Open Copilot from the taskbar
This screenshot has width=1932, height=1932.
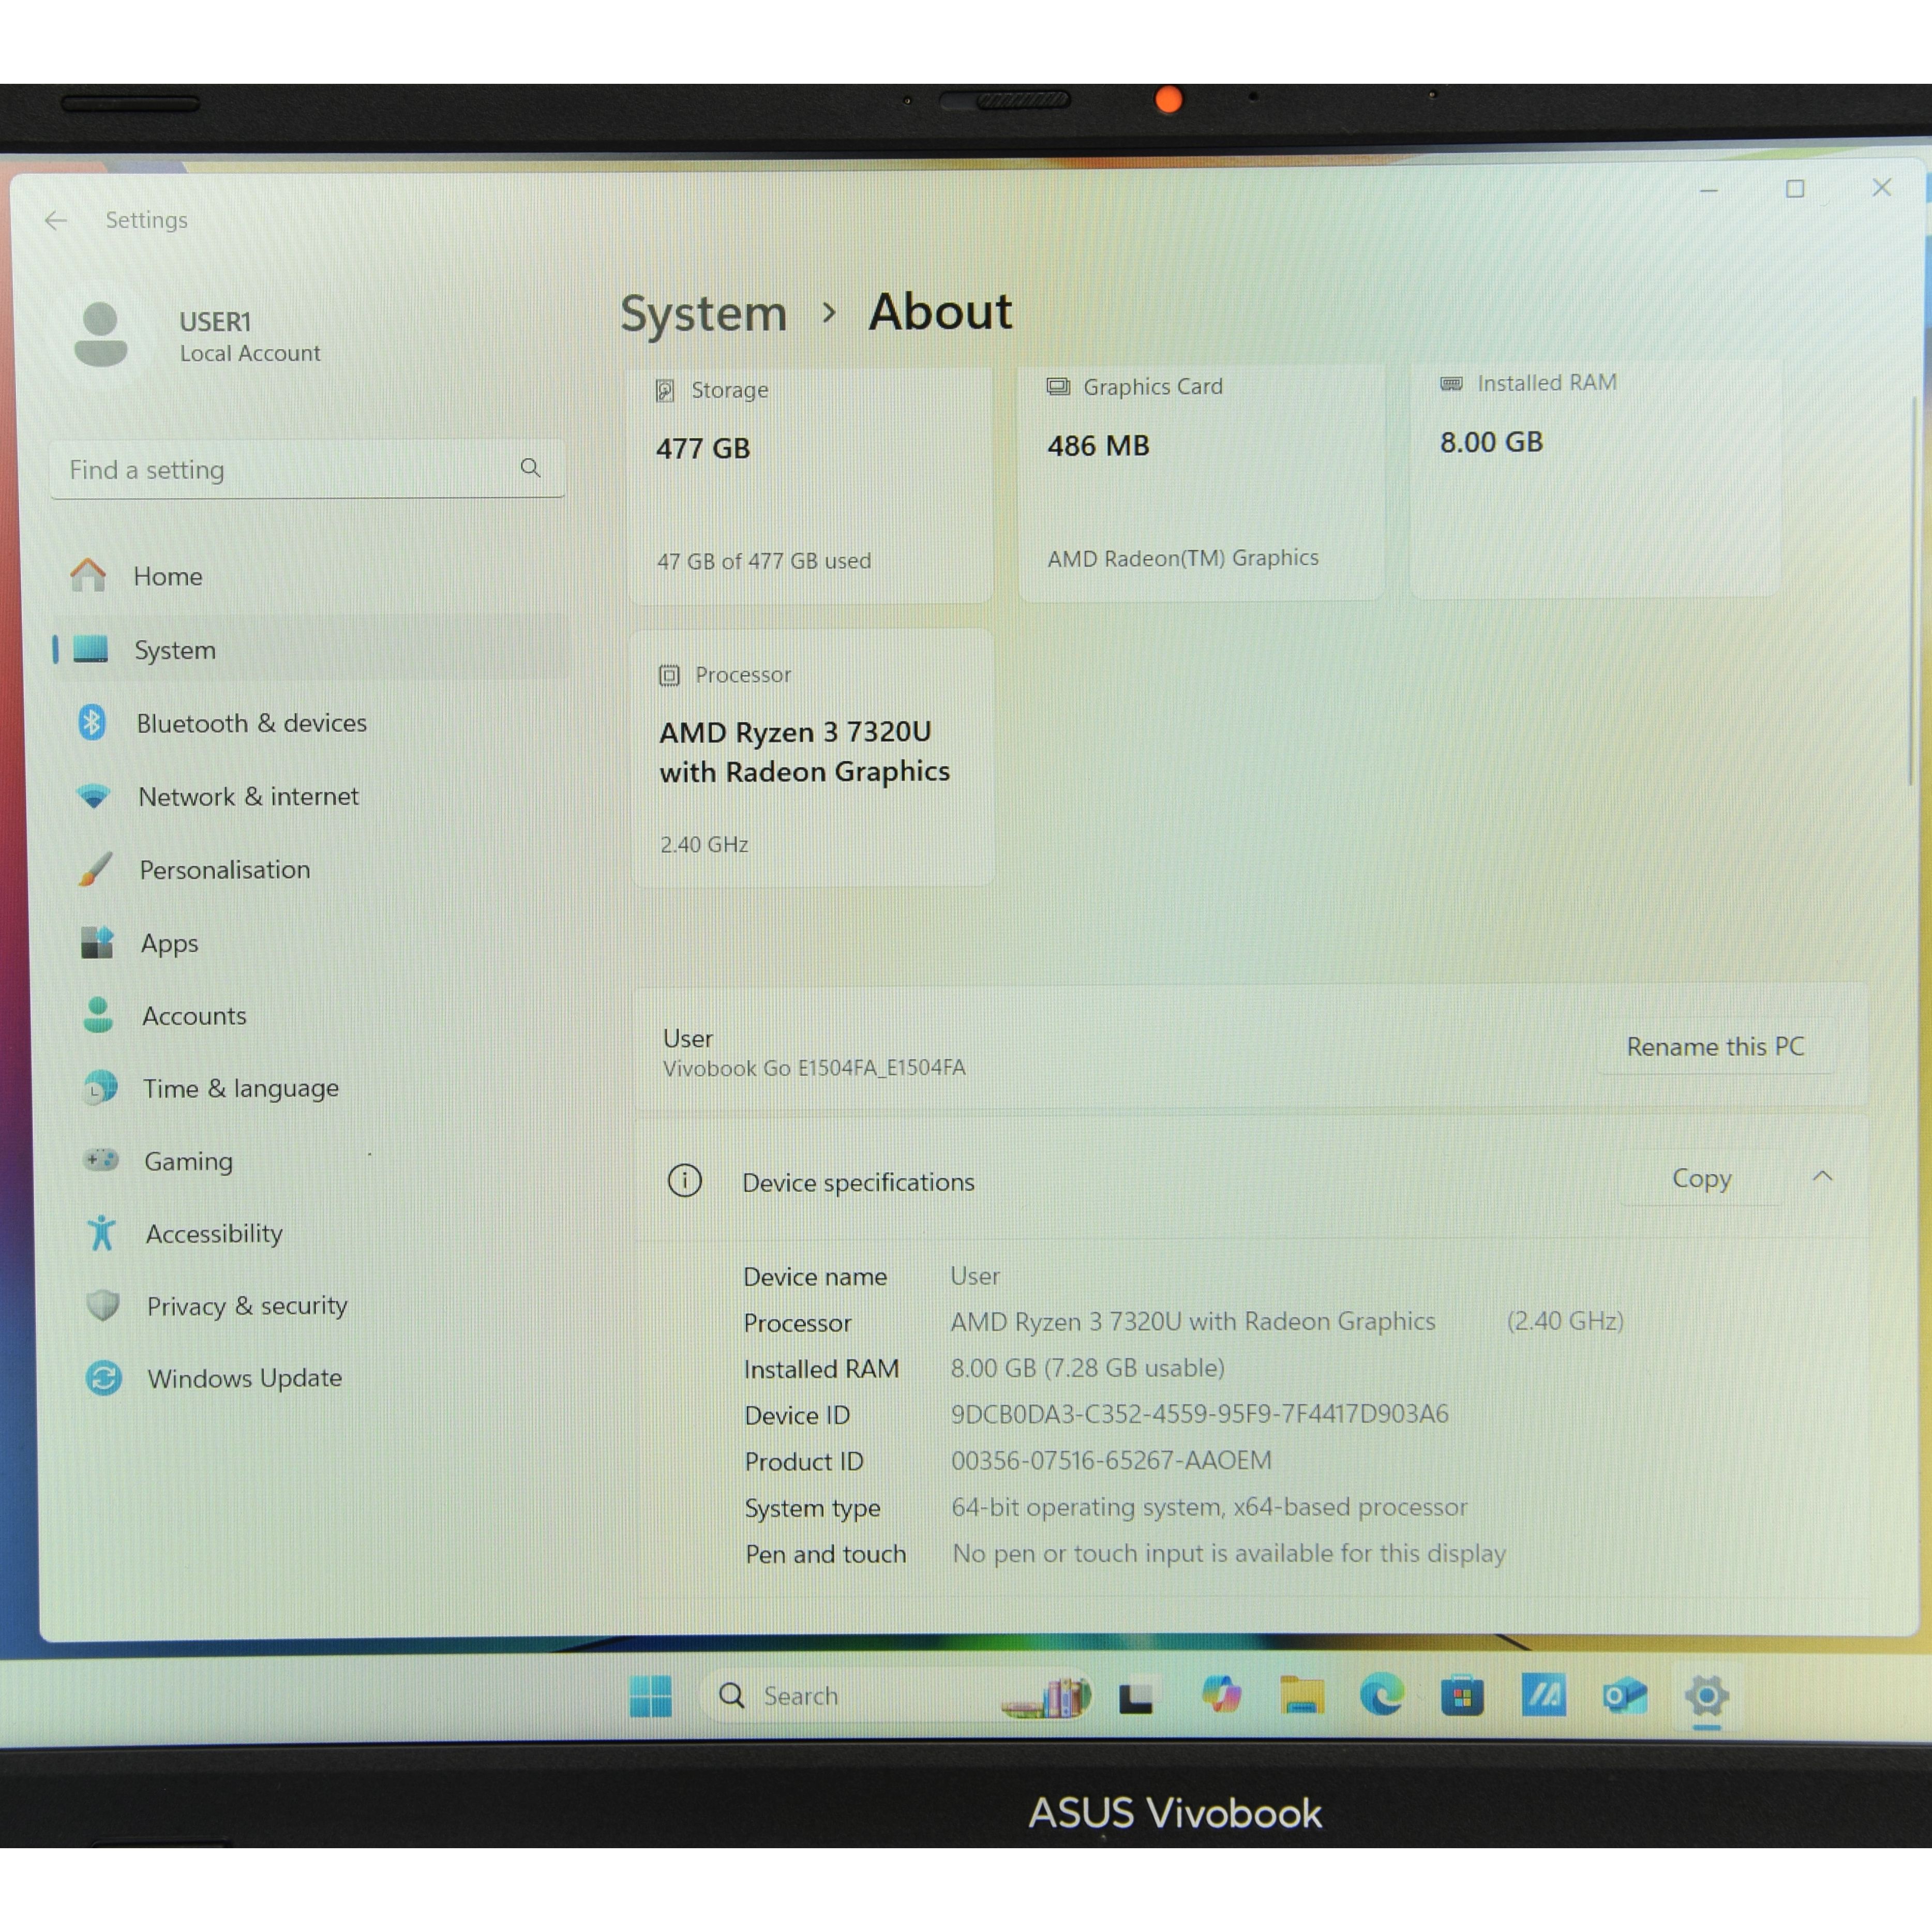tap(1221, 1696)
